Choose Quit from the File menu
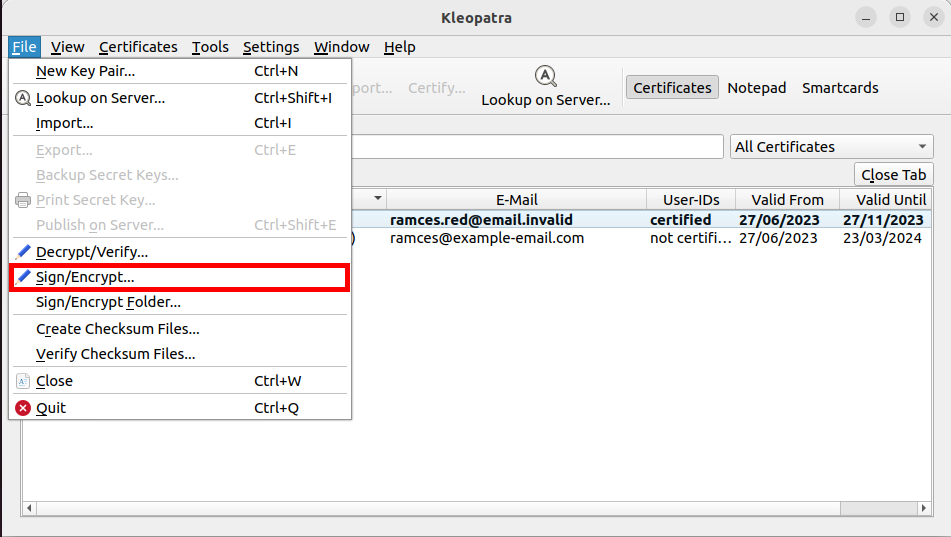The width and height of the screenshot is (951, 537). coord(180,408)
